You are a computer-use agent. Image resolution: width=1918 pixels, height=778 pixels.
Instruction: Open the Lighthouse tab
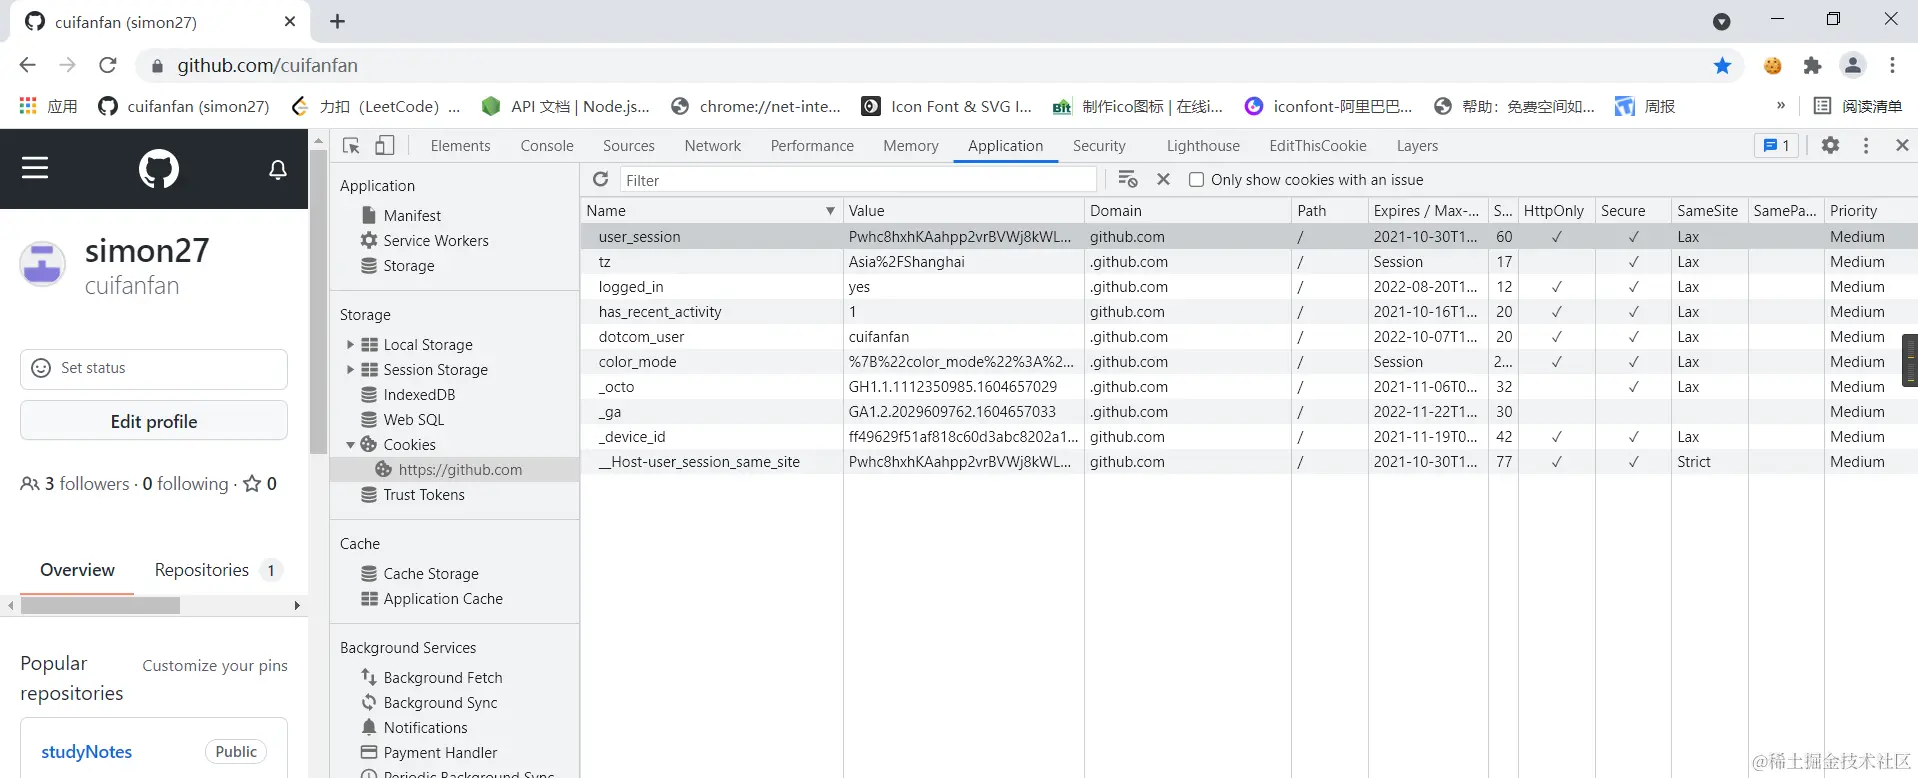point(1203,146)
